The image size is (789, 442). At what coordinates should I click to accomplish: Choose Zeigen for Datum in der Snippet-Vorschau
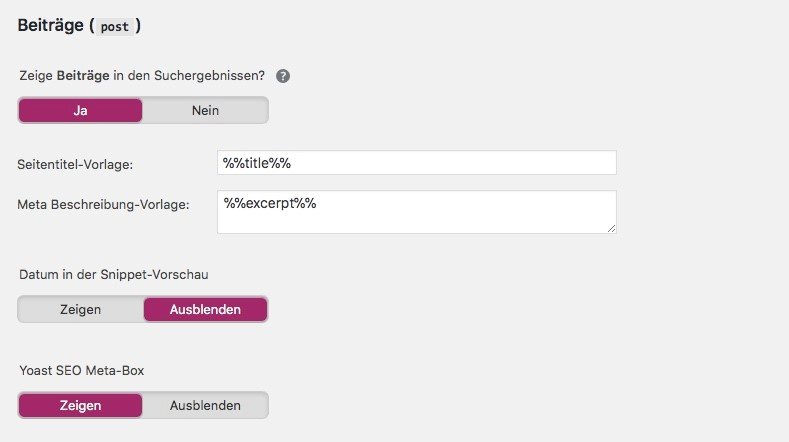click(81, 309)
